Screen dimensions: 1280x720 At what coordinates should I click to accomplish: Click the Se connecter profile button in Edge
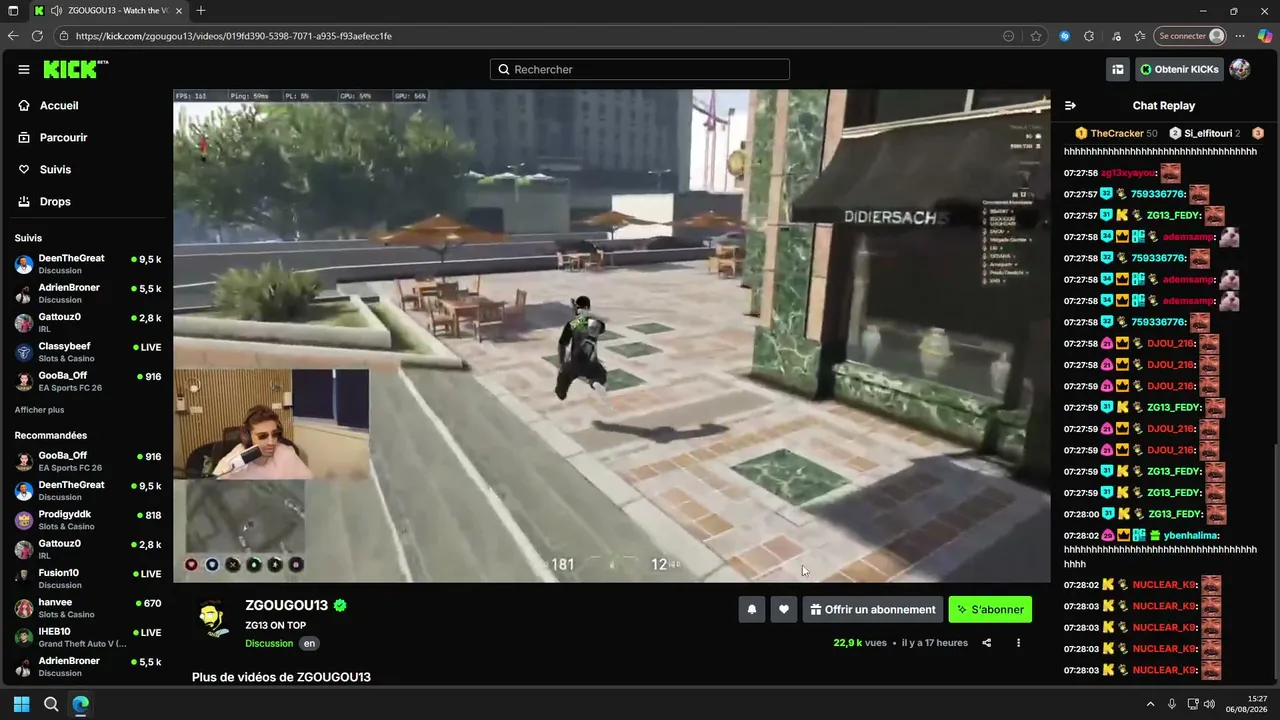click(1190, 36)
